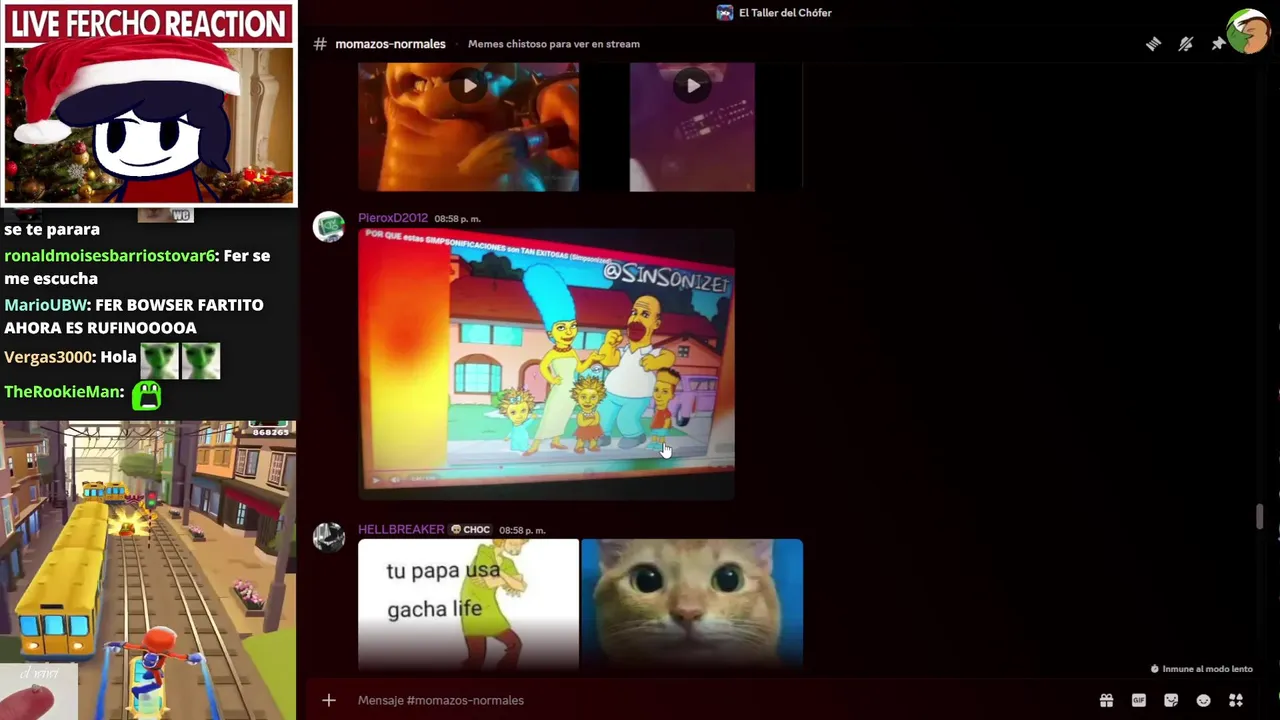Click the first alien emote by Vergas3000
The height and width of the screenshot is (720, 1280).
(159, 360)
